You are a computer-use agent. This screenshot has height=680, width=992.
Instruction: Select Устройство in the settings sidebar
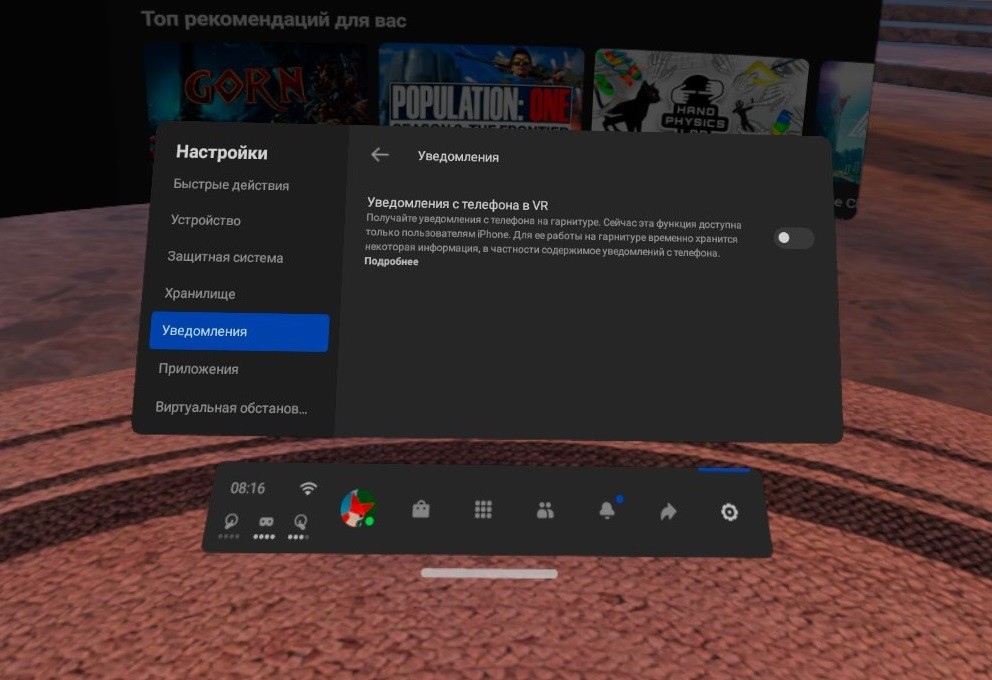[x=206, y=220]
